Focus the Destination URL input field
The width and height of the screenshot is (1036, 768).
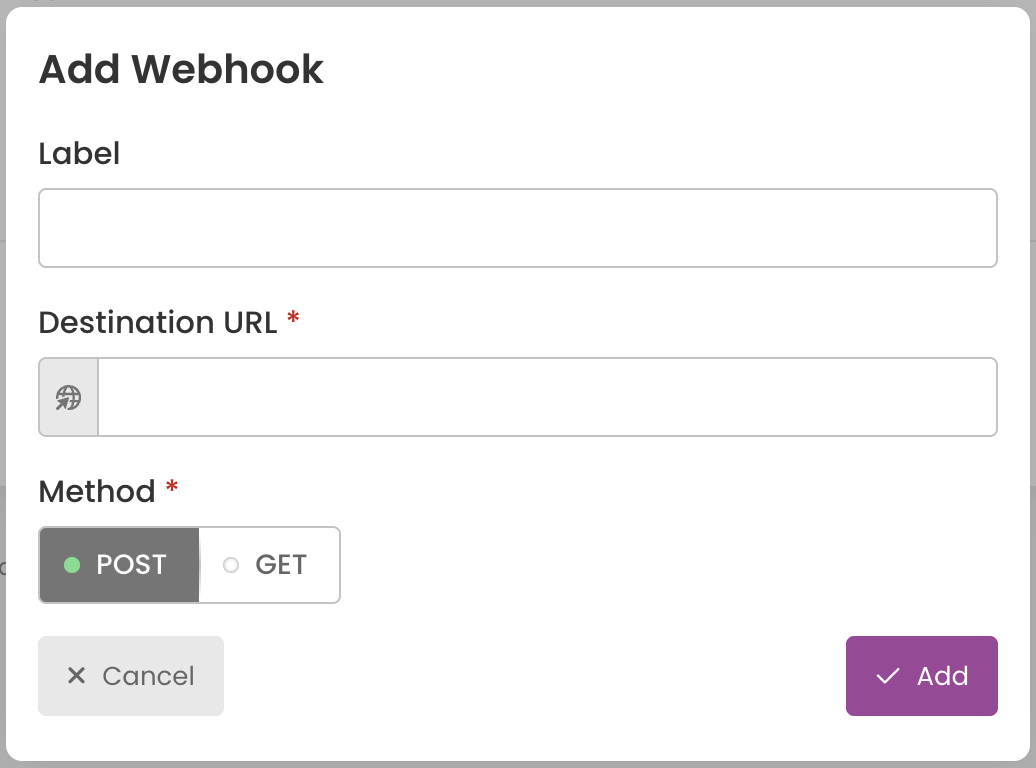[x=548, y=397]
